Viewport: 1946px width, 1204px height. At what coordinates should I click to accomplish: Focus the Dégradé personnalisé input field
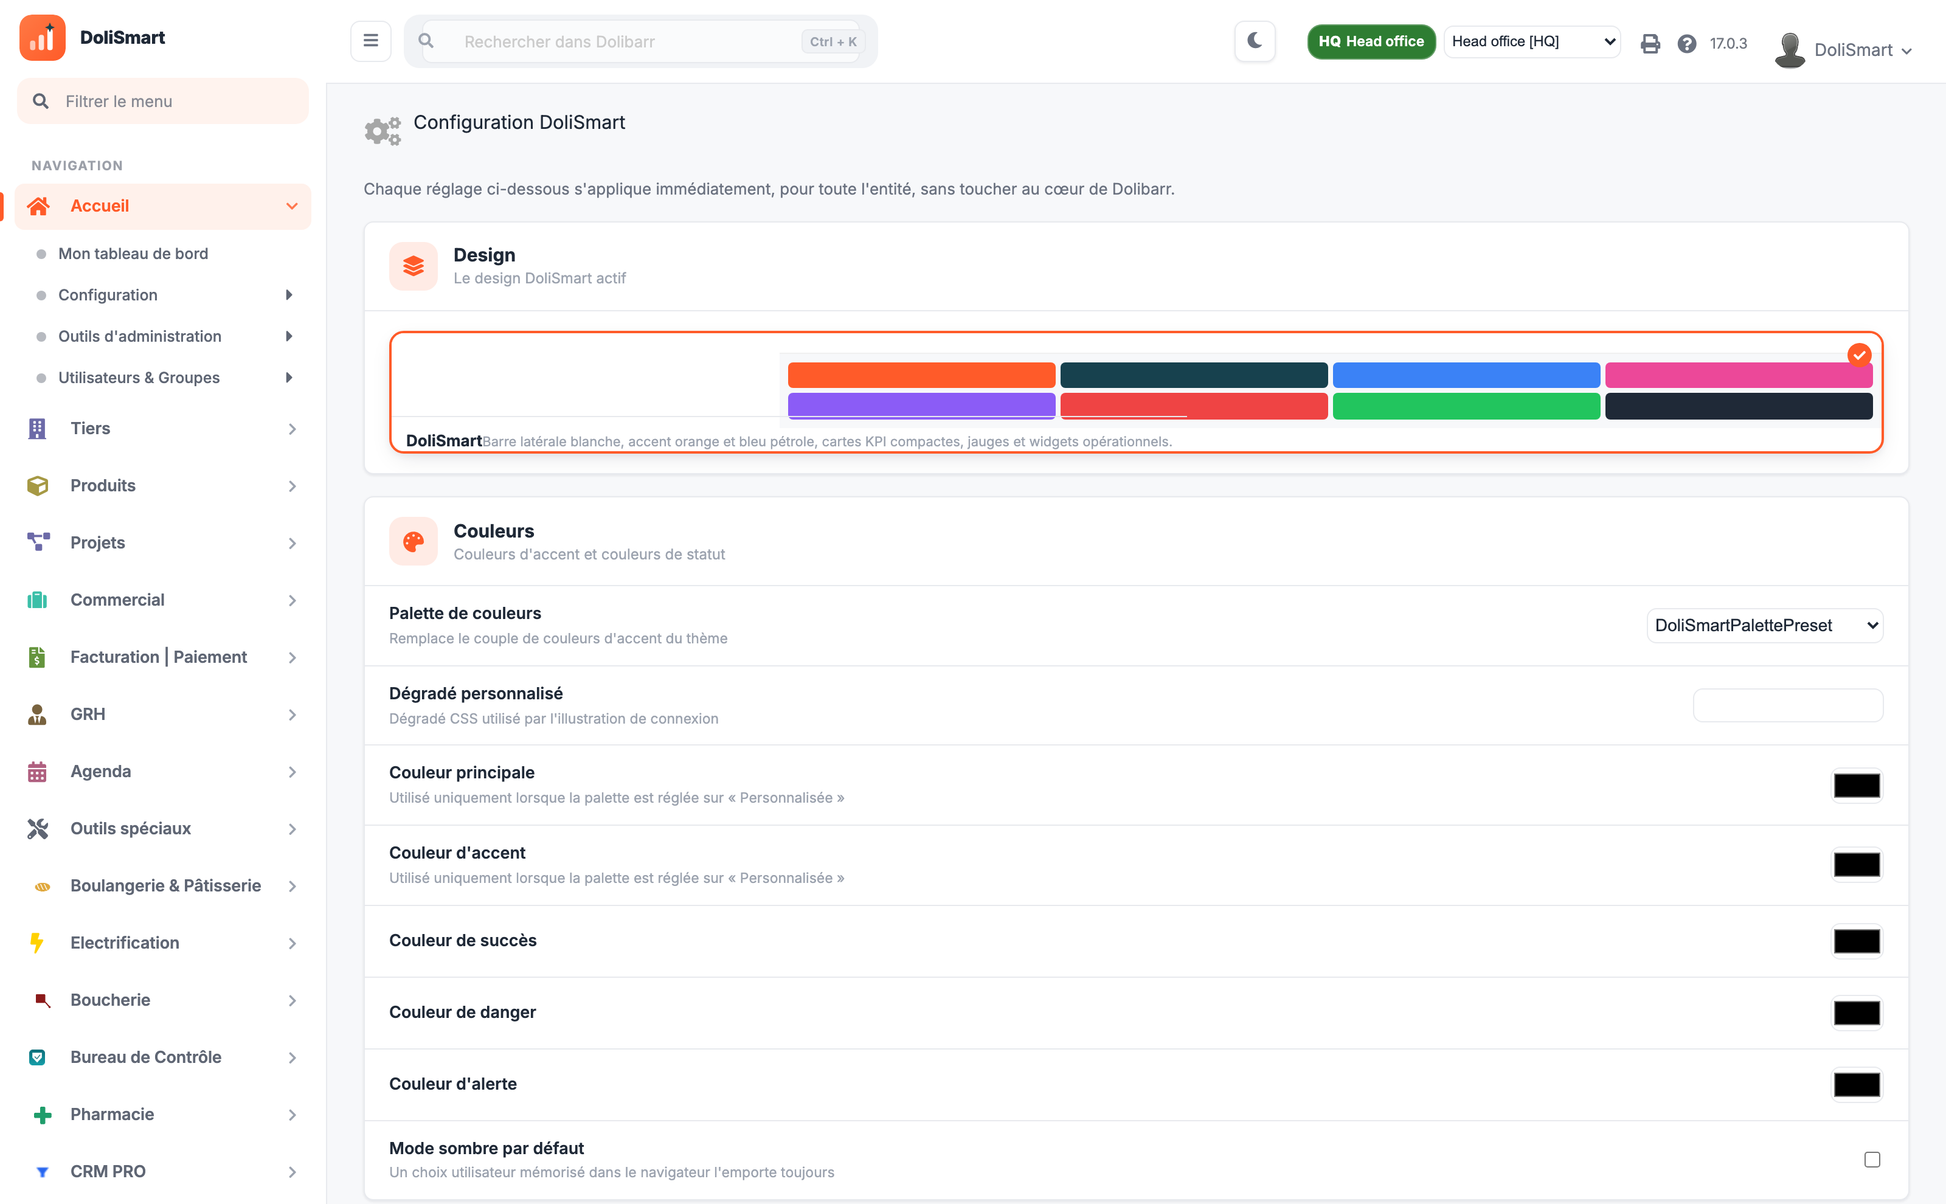tap(1787, 705)
